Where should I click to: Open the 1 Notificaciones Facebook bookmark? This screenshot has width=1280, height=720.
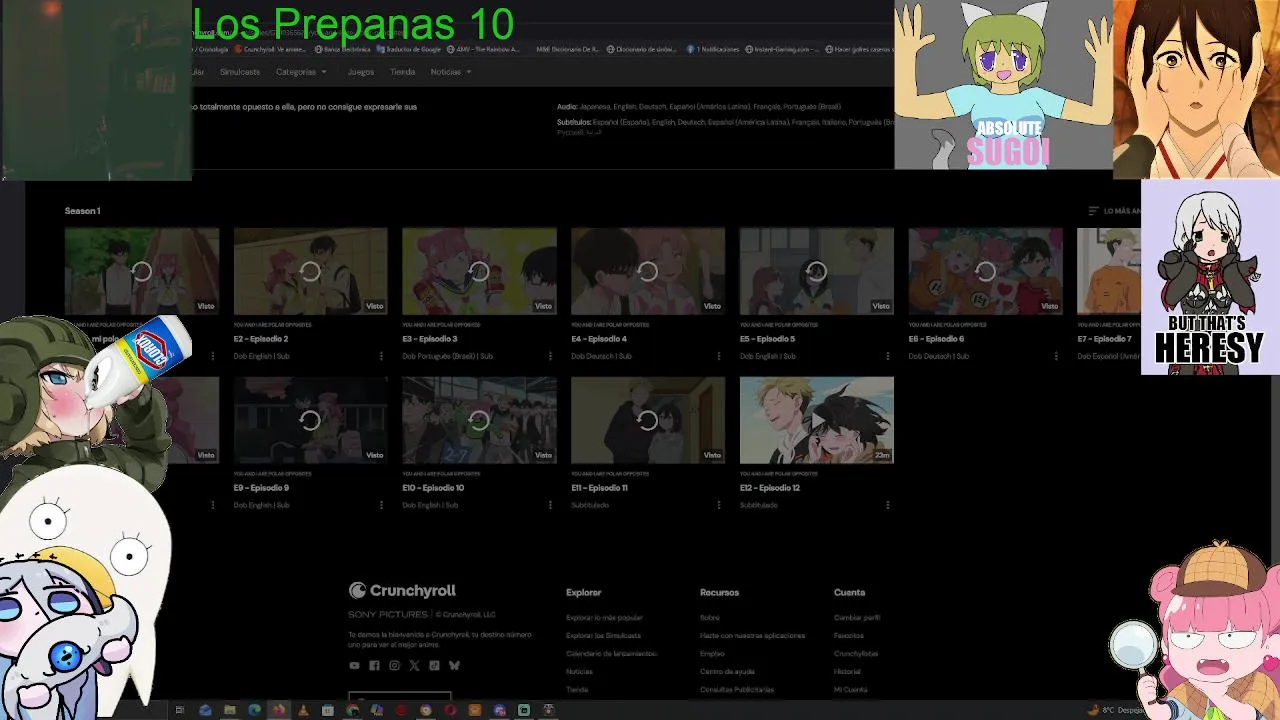tap(713, 49)
